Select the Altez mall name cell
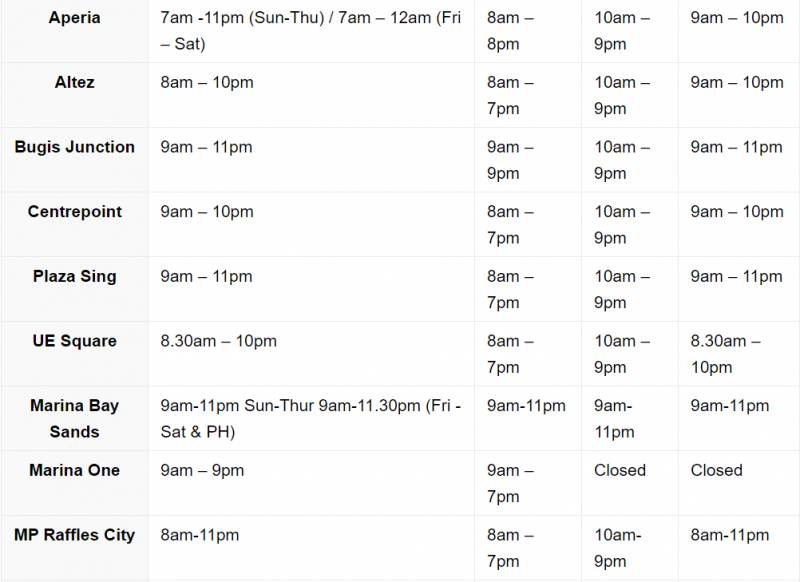This screenshot has height=582, width=800. tap(74, 83)
